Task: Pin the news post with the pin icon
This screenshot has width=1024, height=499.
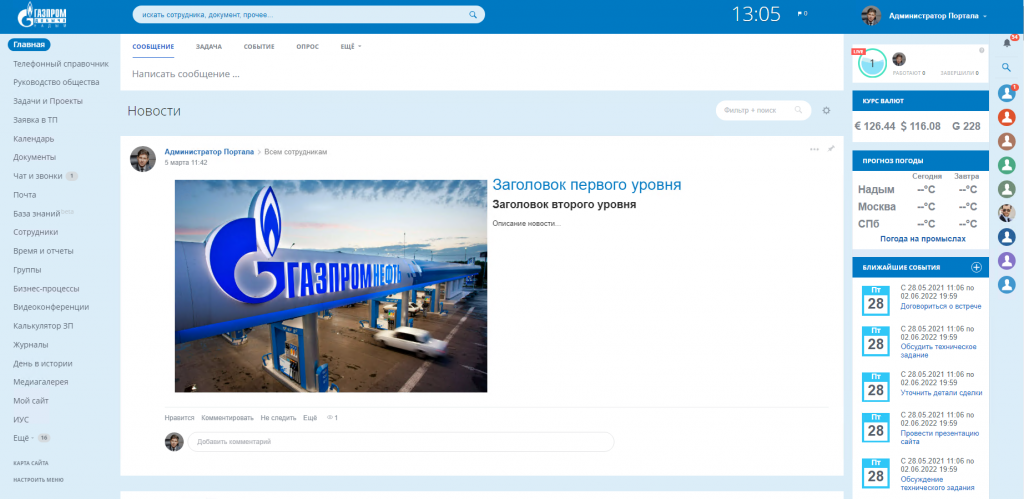Action: (x=831, y=149)
